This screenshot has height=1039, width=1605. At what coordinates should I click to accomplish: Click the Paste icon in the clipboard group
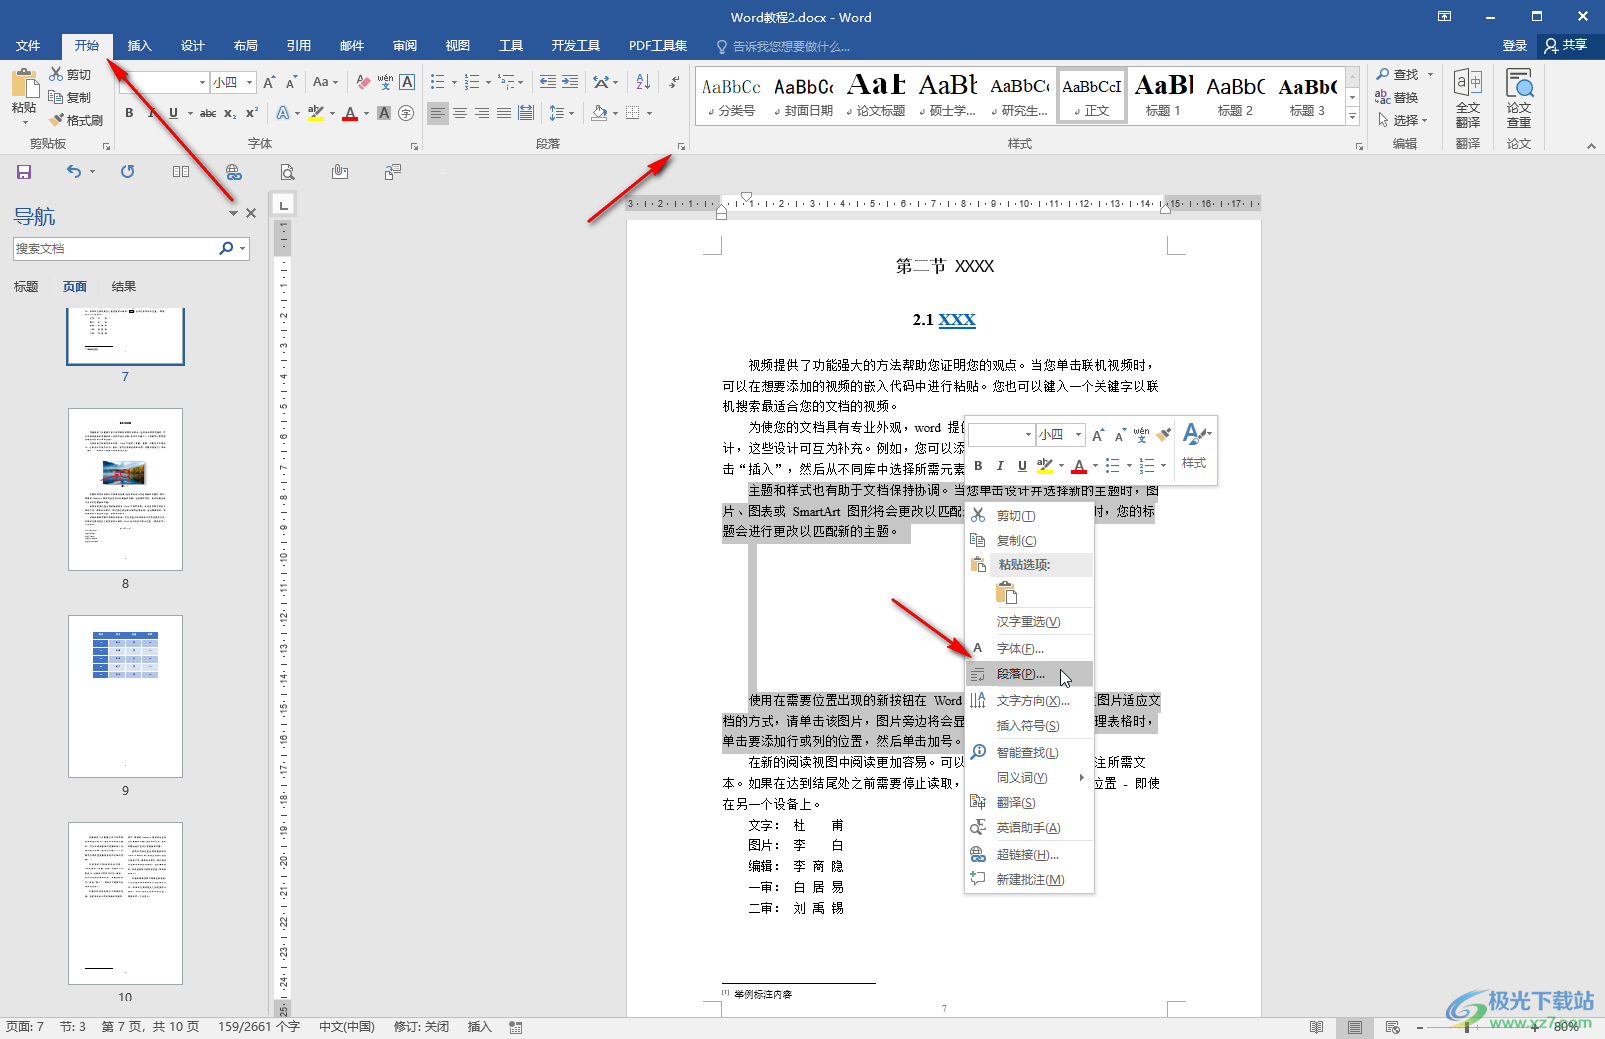(24, 85)
